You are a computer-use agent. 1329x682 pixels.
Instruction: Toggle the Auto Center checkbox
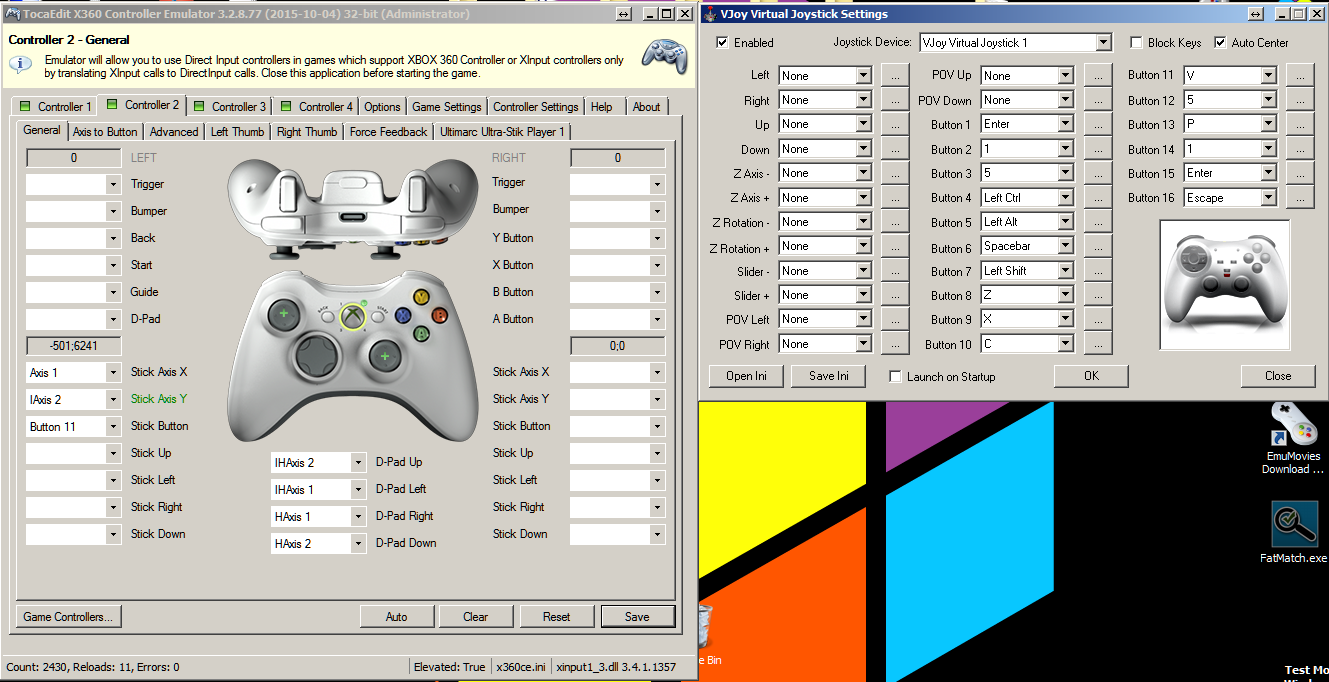[x=1220, y=43]
